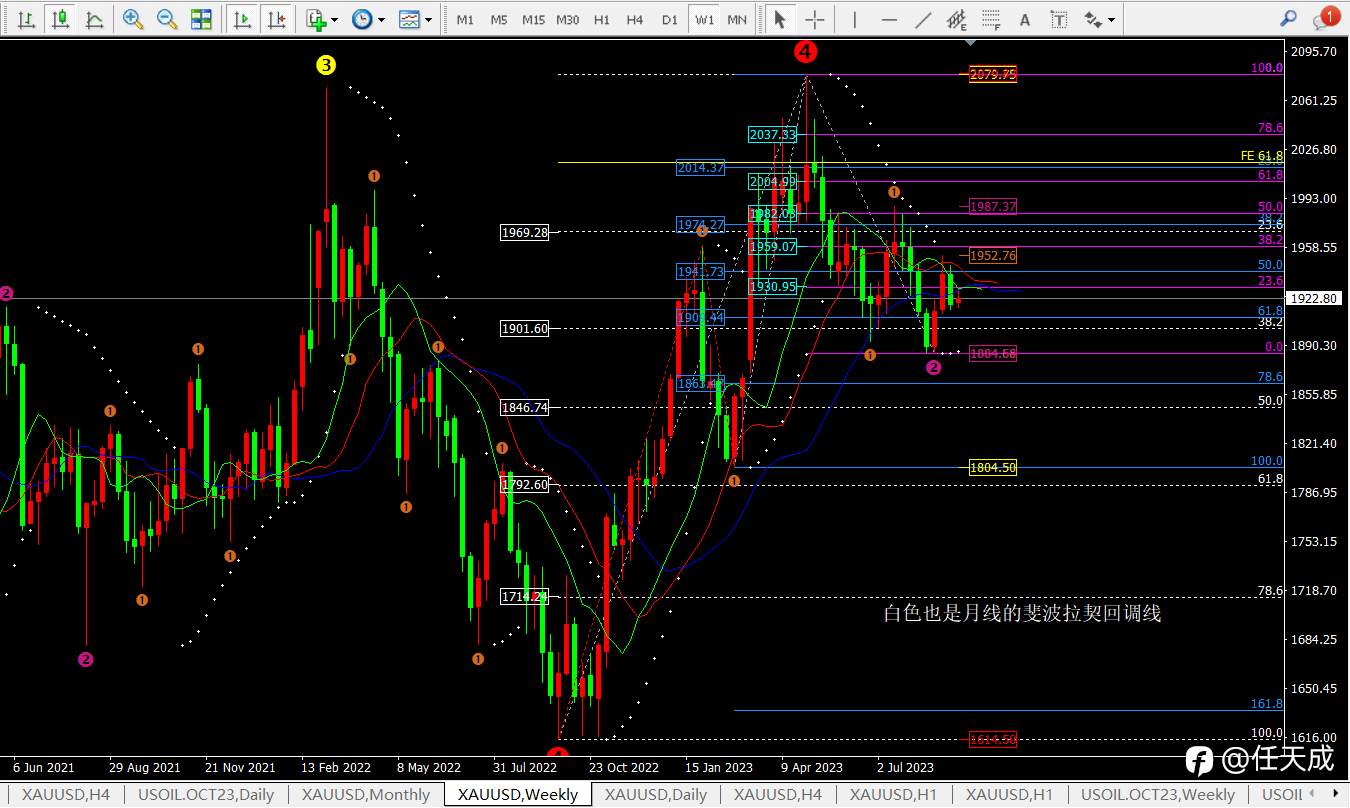This screenshot has width=1350, height=808.
Task: Click the 1901.60 white level label
Action: click(525, 328)
